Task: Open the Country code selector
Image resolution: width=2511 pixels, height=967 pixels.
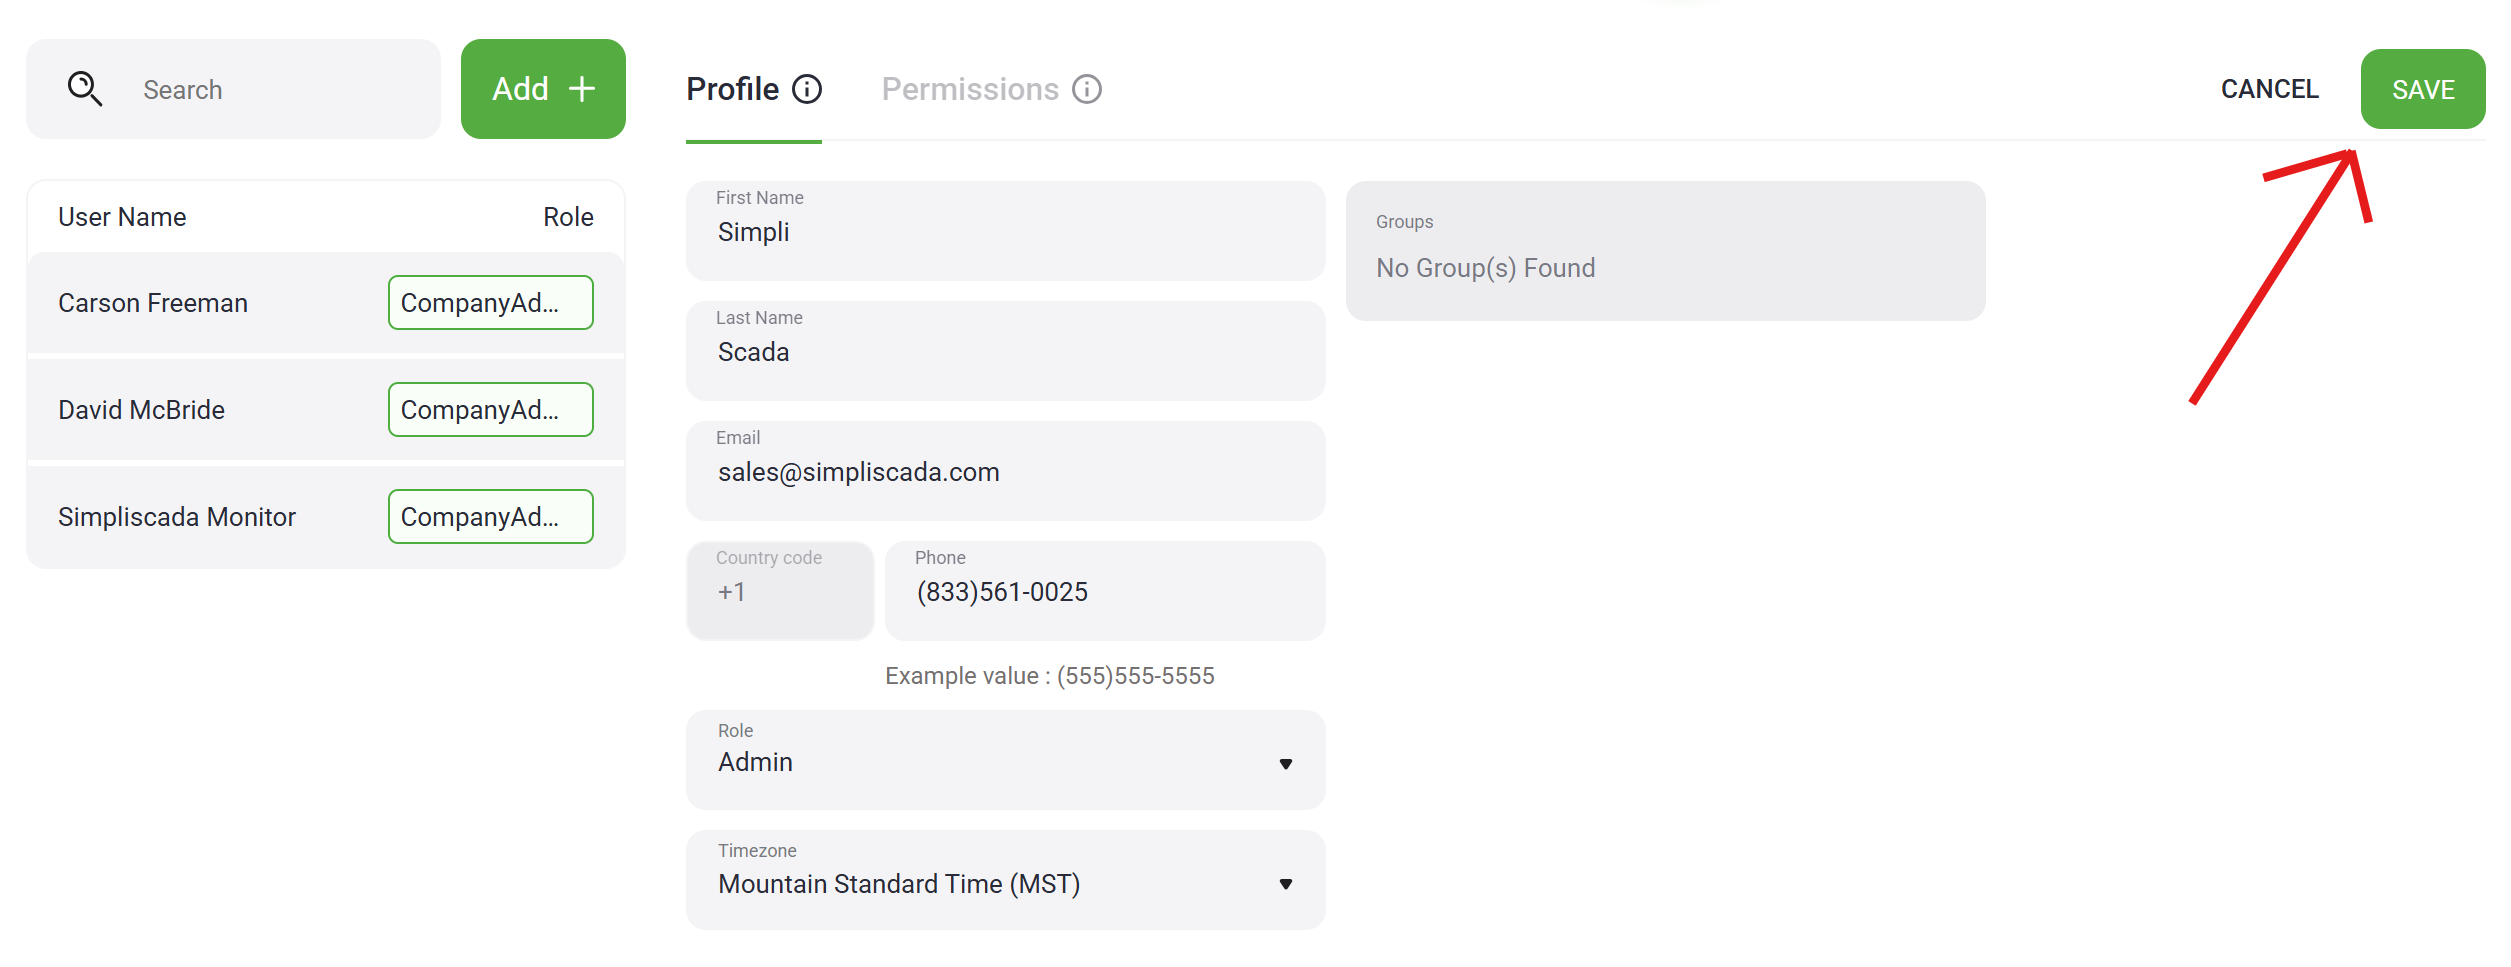Action: [x=780, y=590]
